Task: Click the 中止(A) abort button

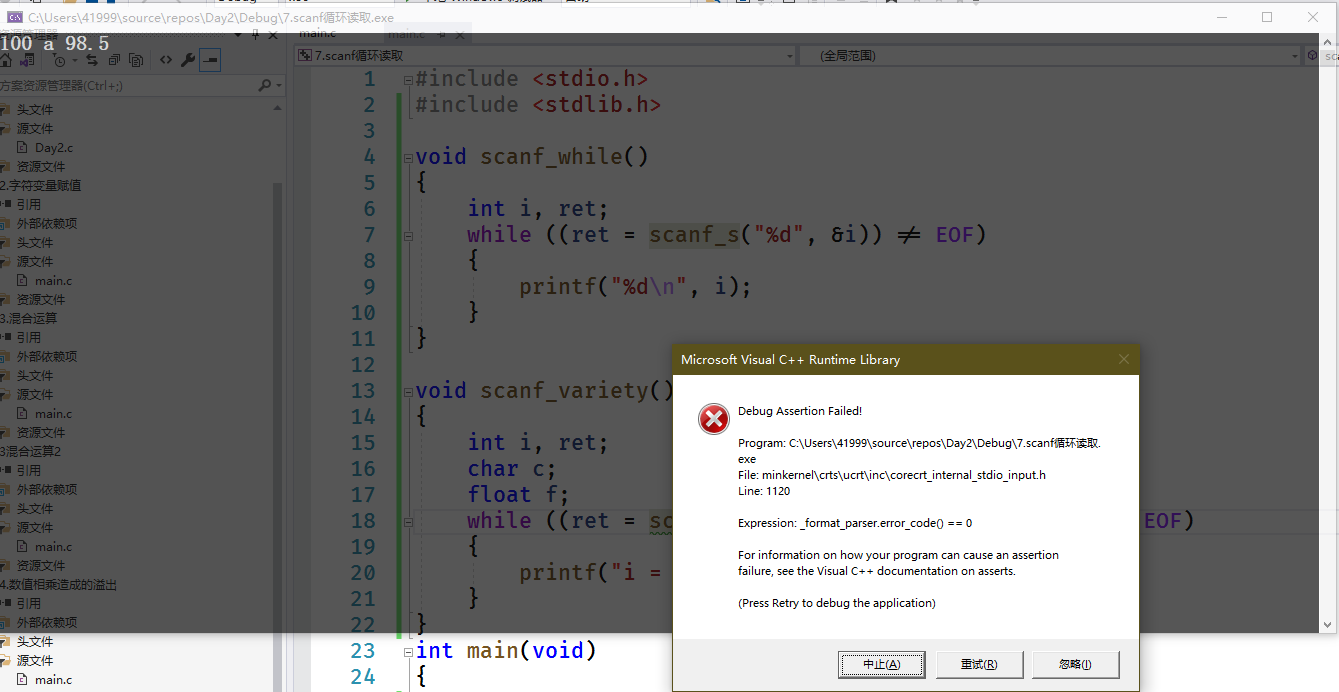Action: [881, 664]
